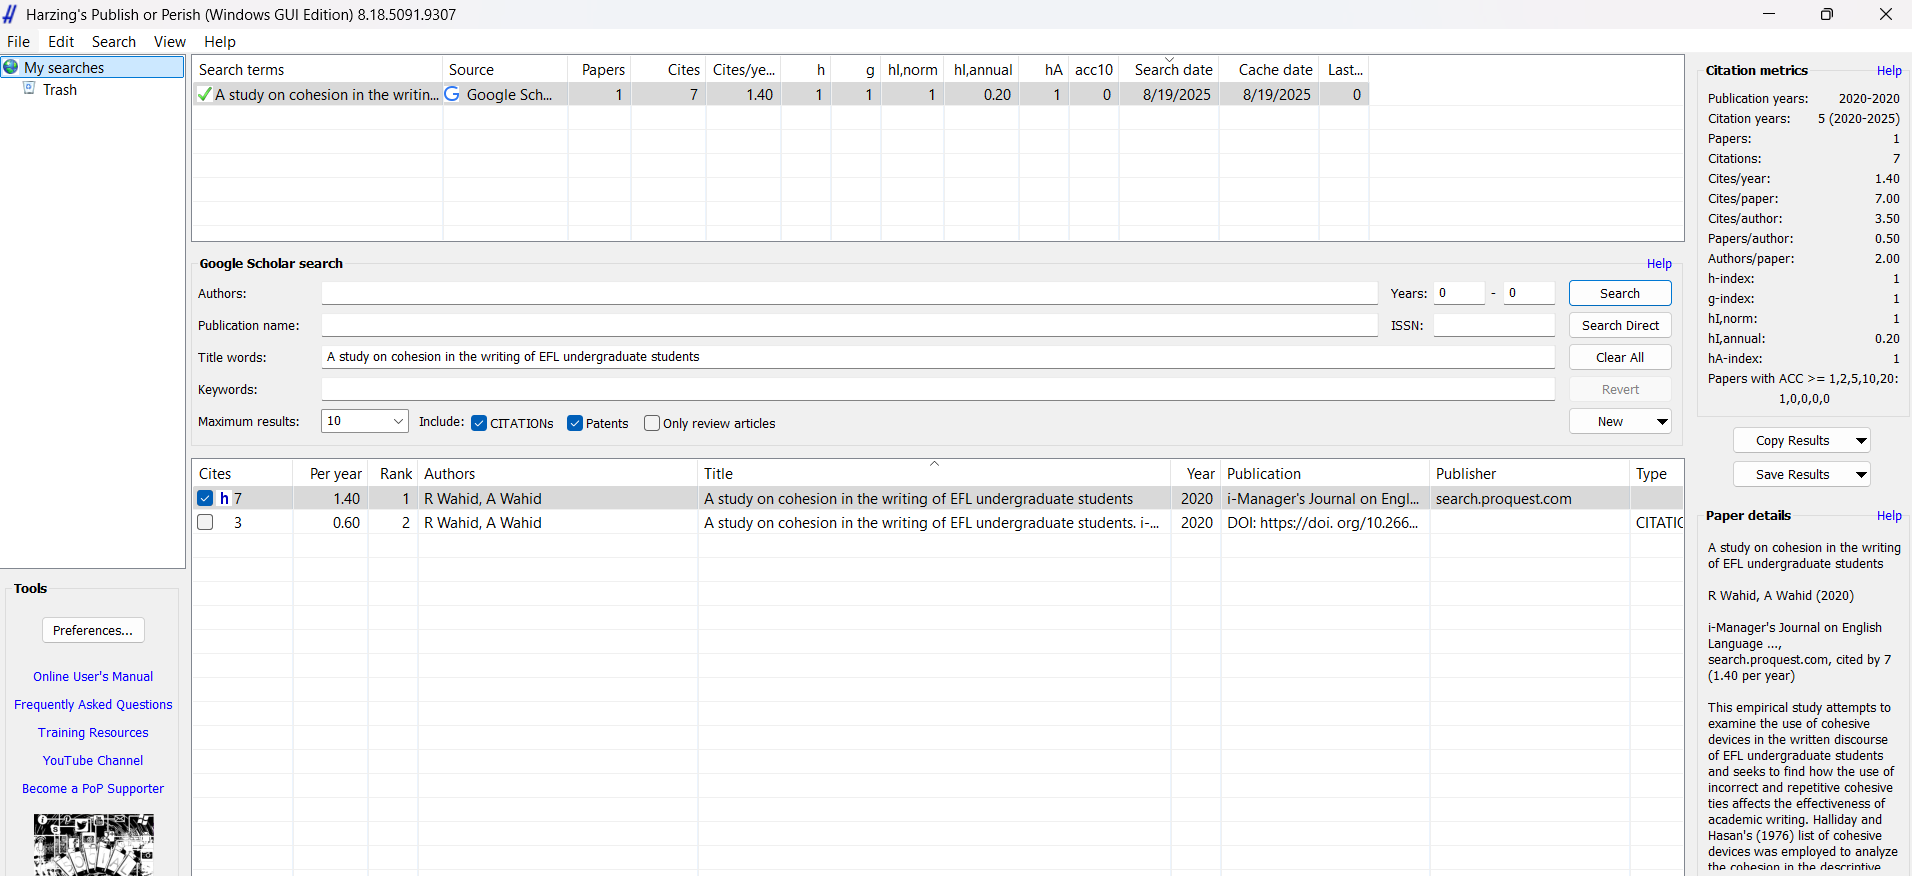Image resolution: width=1912 pixels, height=876 pixels.
Task: Select Trash in the tree
Action: click(x=60, y=89)
